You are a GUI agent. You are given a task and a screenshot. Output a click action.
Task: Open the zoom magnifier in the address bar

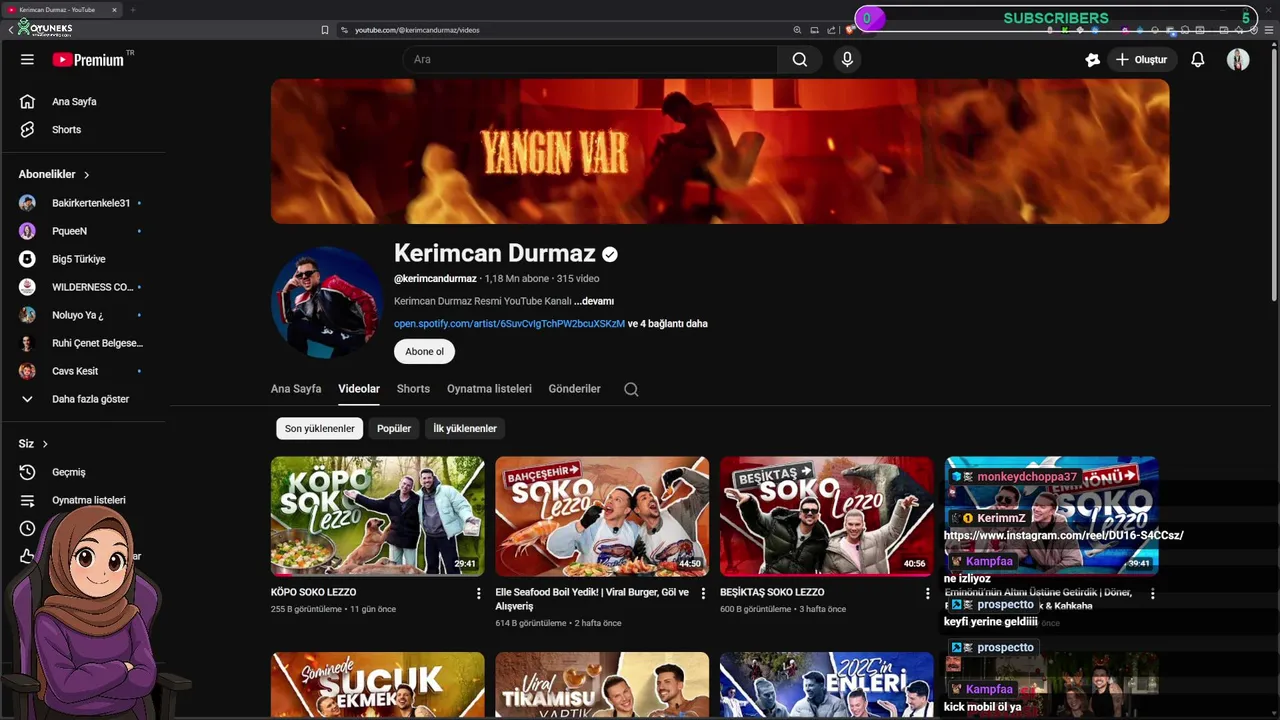click(x=797, y=30)
